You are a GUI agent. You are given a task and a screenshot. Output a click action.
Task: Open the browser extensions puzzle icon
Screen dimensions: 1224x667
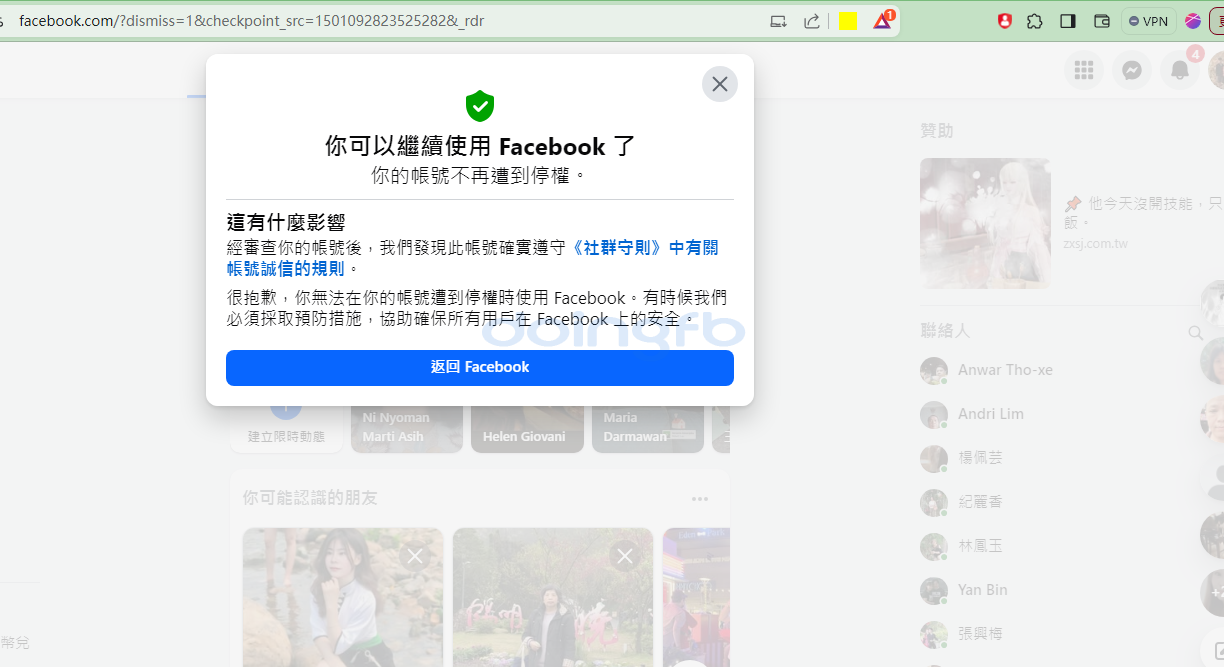click(1035, 21)
